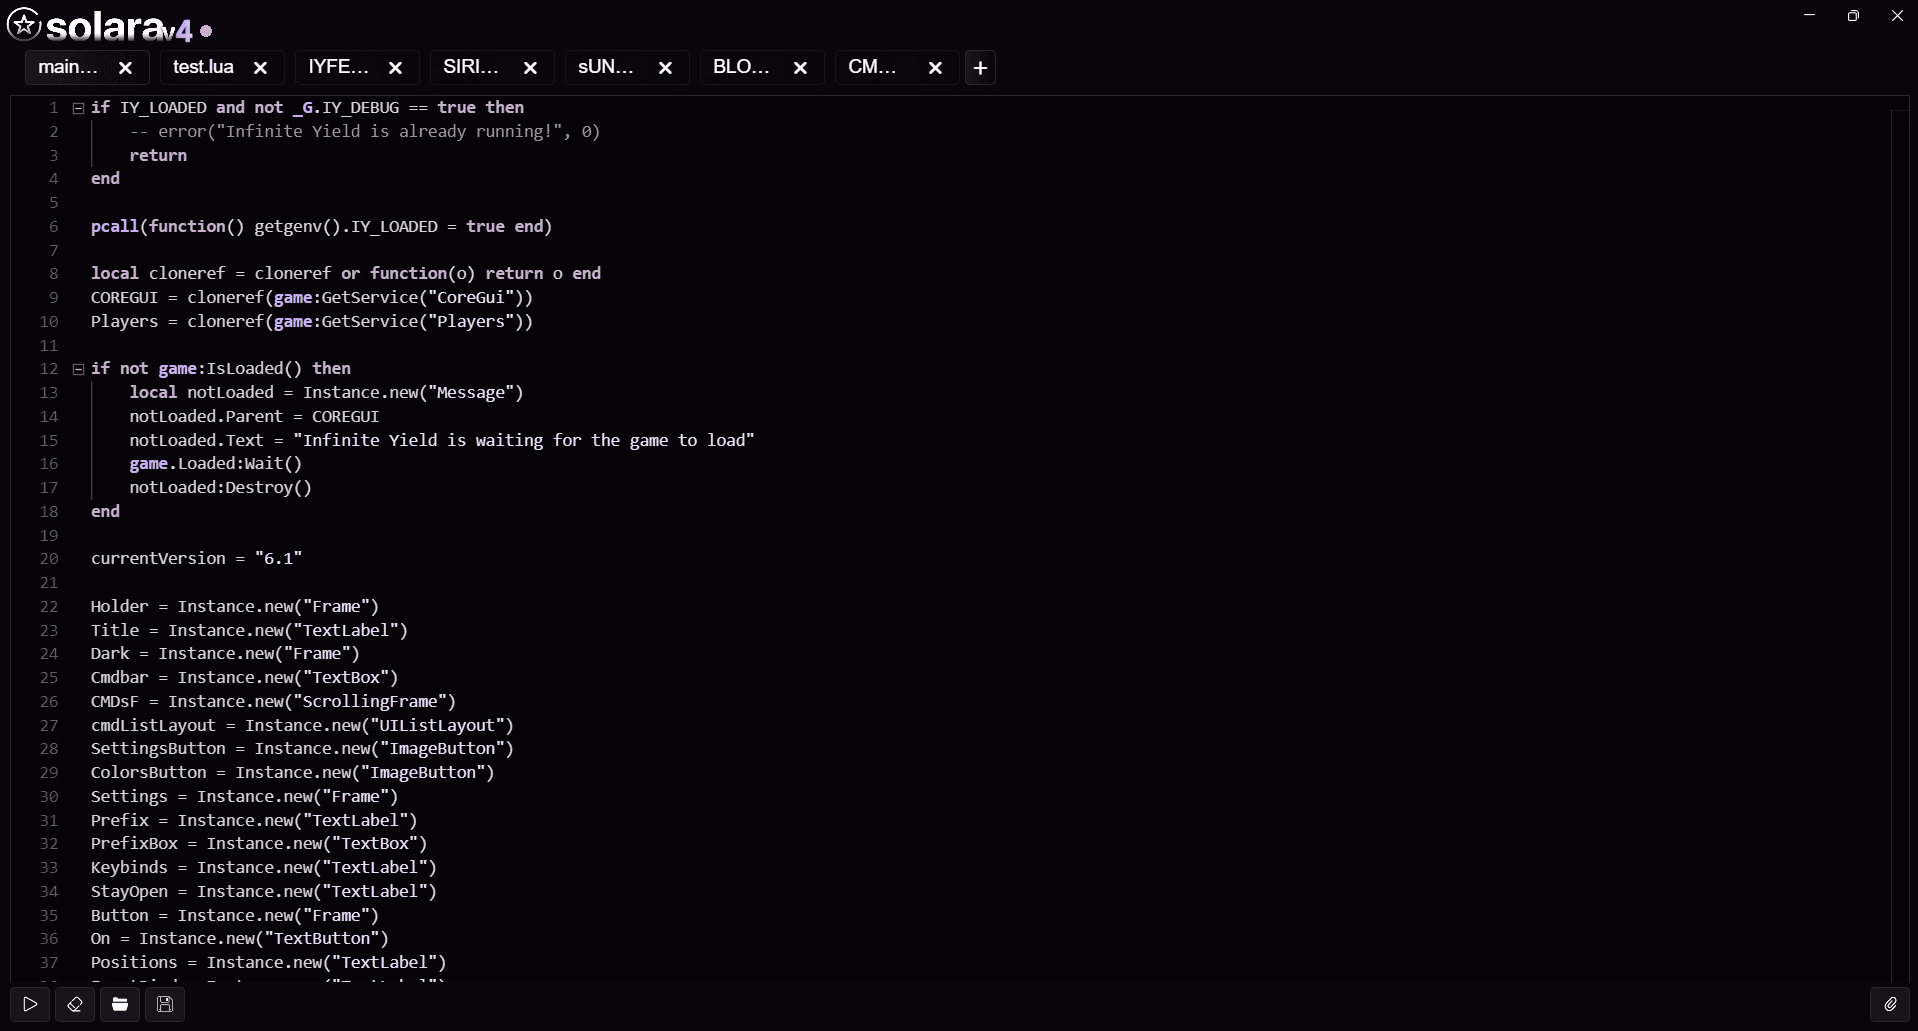Close the IYFE... tab
This screenshot has height=1031, width=1918.
(x=395, y=68)
